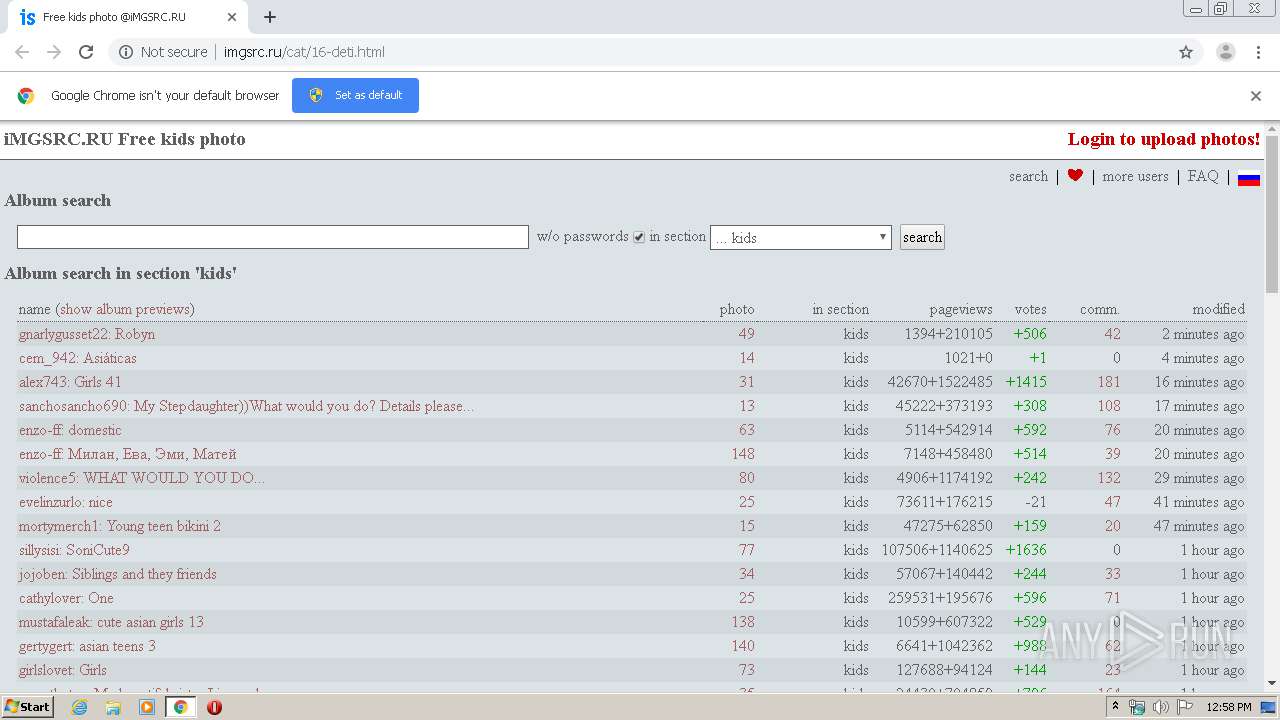Reload the page with the refresh icon
Viewport: 1280px width, 720px height.
click(86, 52)
